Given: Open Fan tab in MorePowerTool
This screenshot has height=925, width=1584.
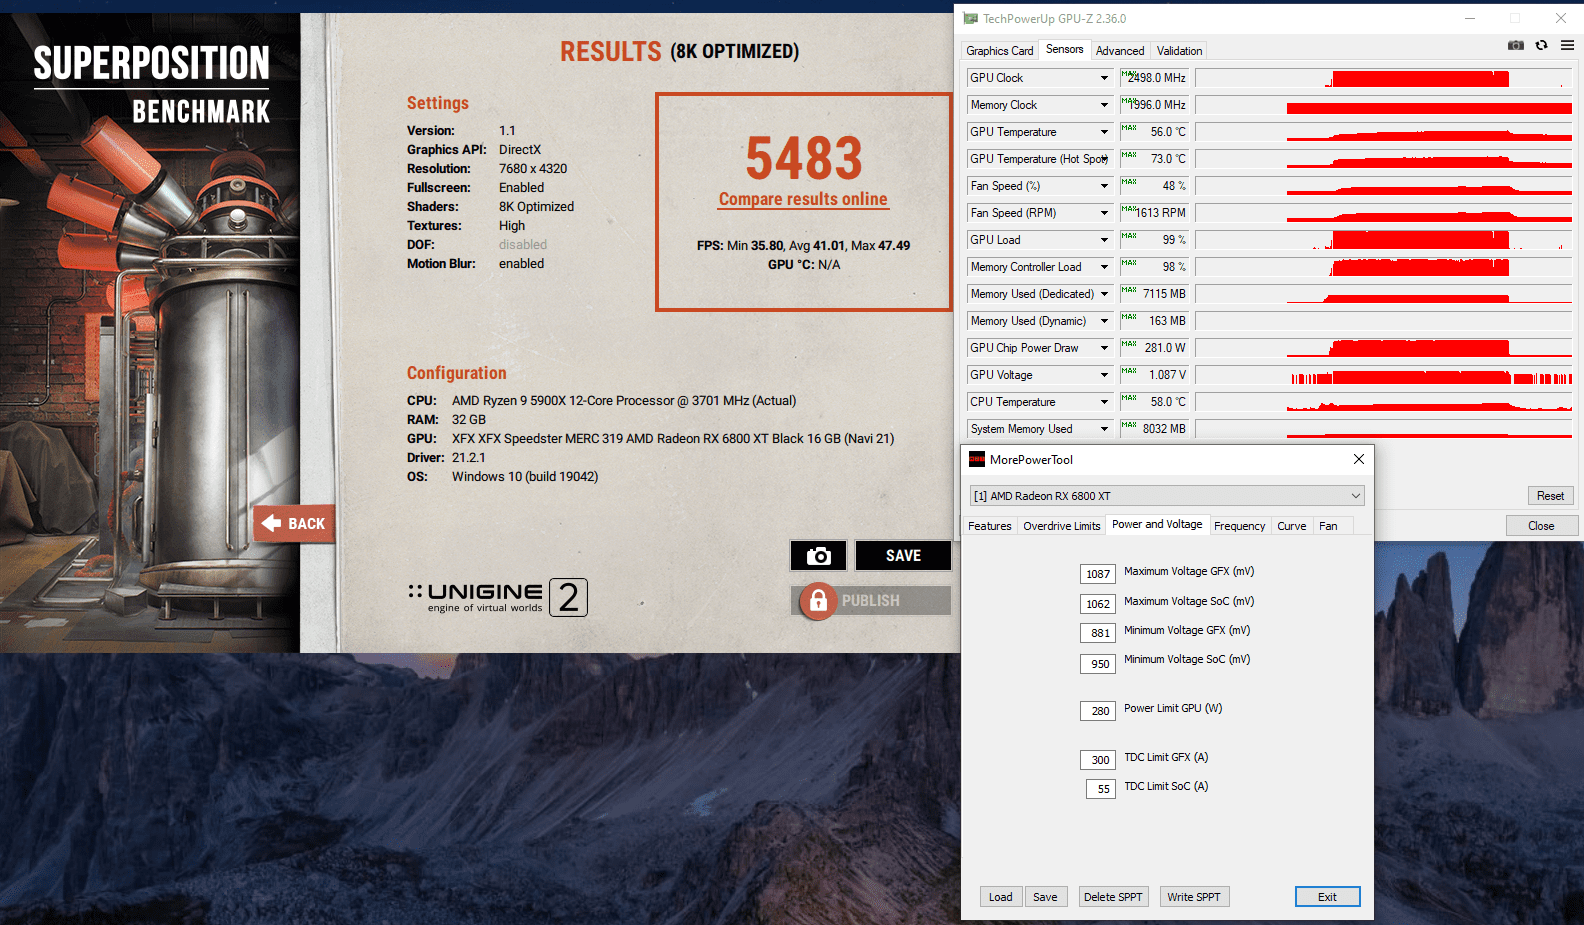Looking at the screenshot, I should click(1328, 526).
